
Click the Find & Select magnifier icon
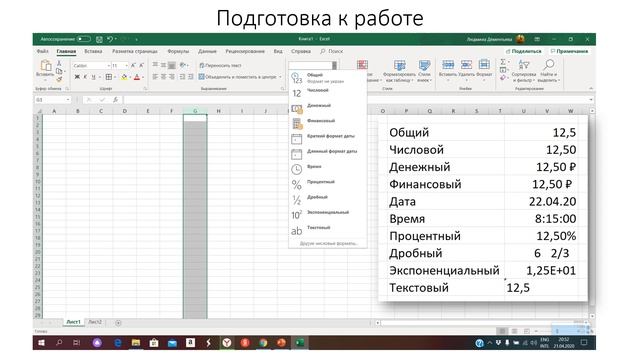tap(549, 64)
